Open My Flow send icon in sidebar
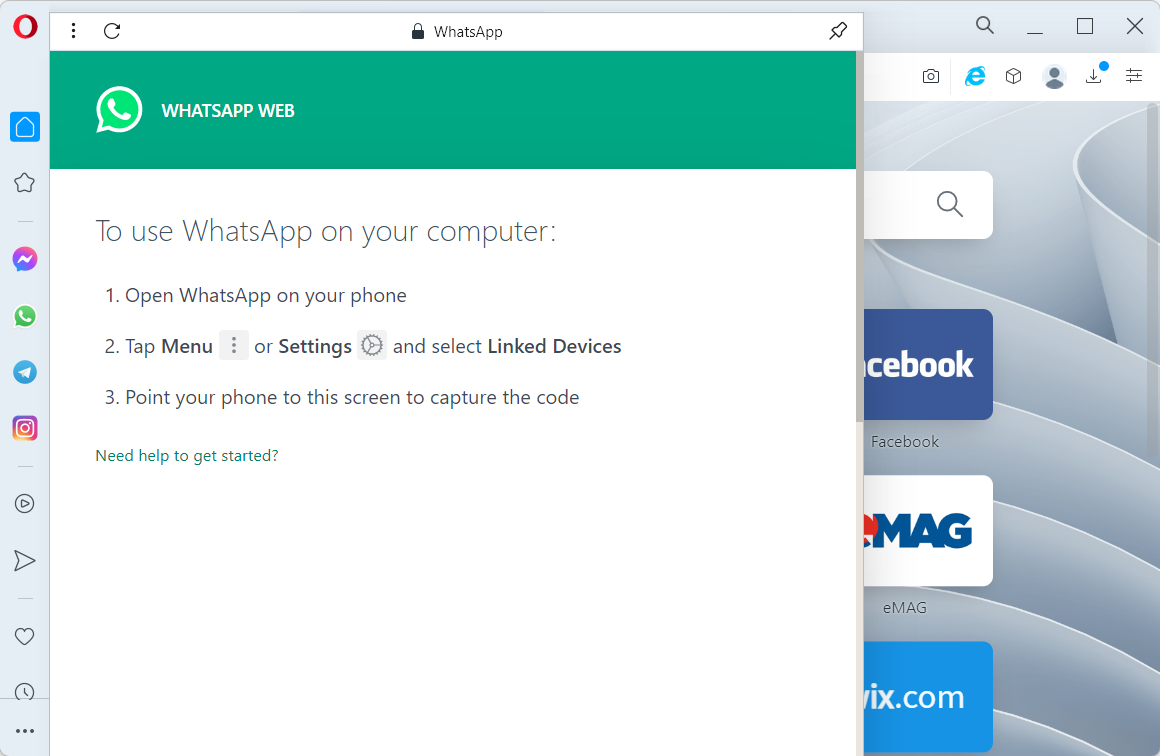Image resolution: width=1160 pixels, height=756 pixels. (24, 561)
